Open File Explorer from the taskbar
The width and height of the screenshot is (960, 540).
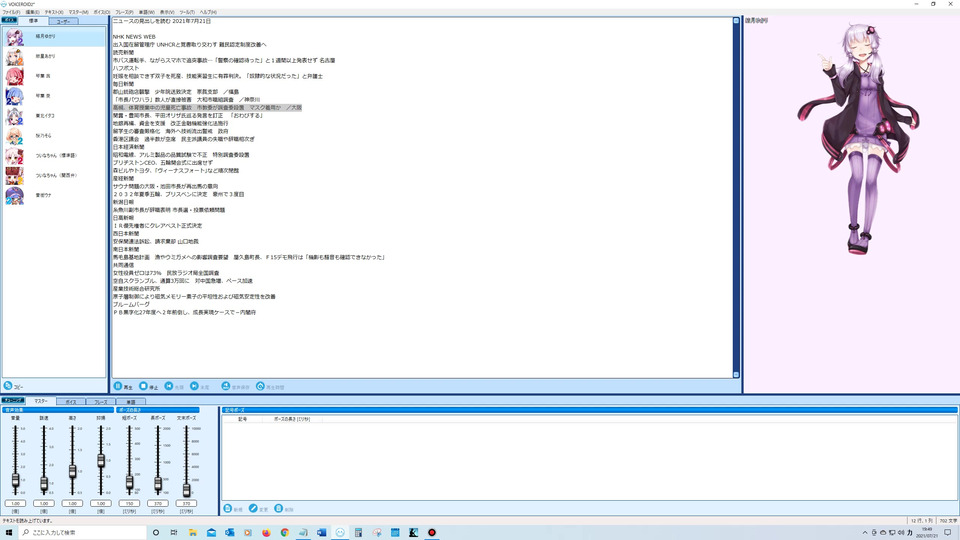click(x=192, y=533)
